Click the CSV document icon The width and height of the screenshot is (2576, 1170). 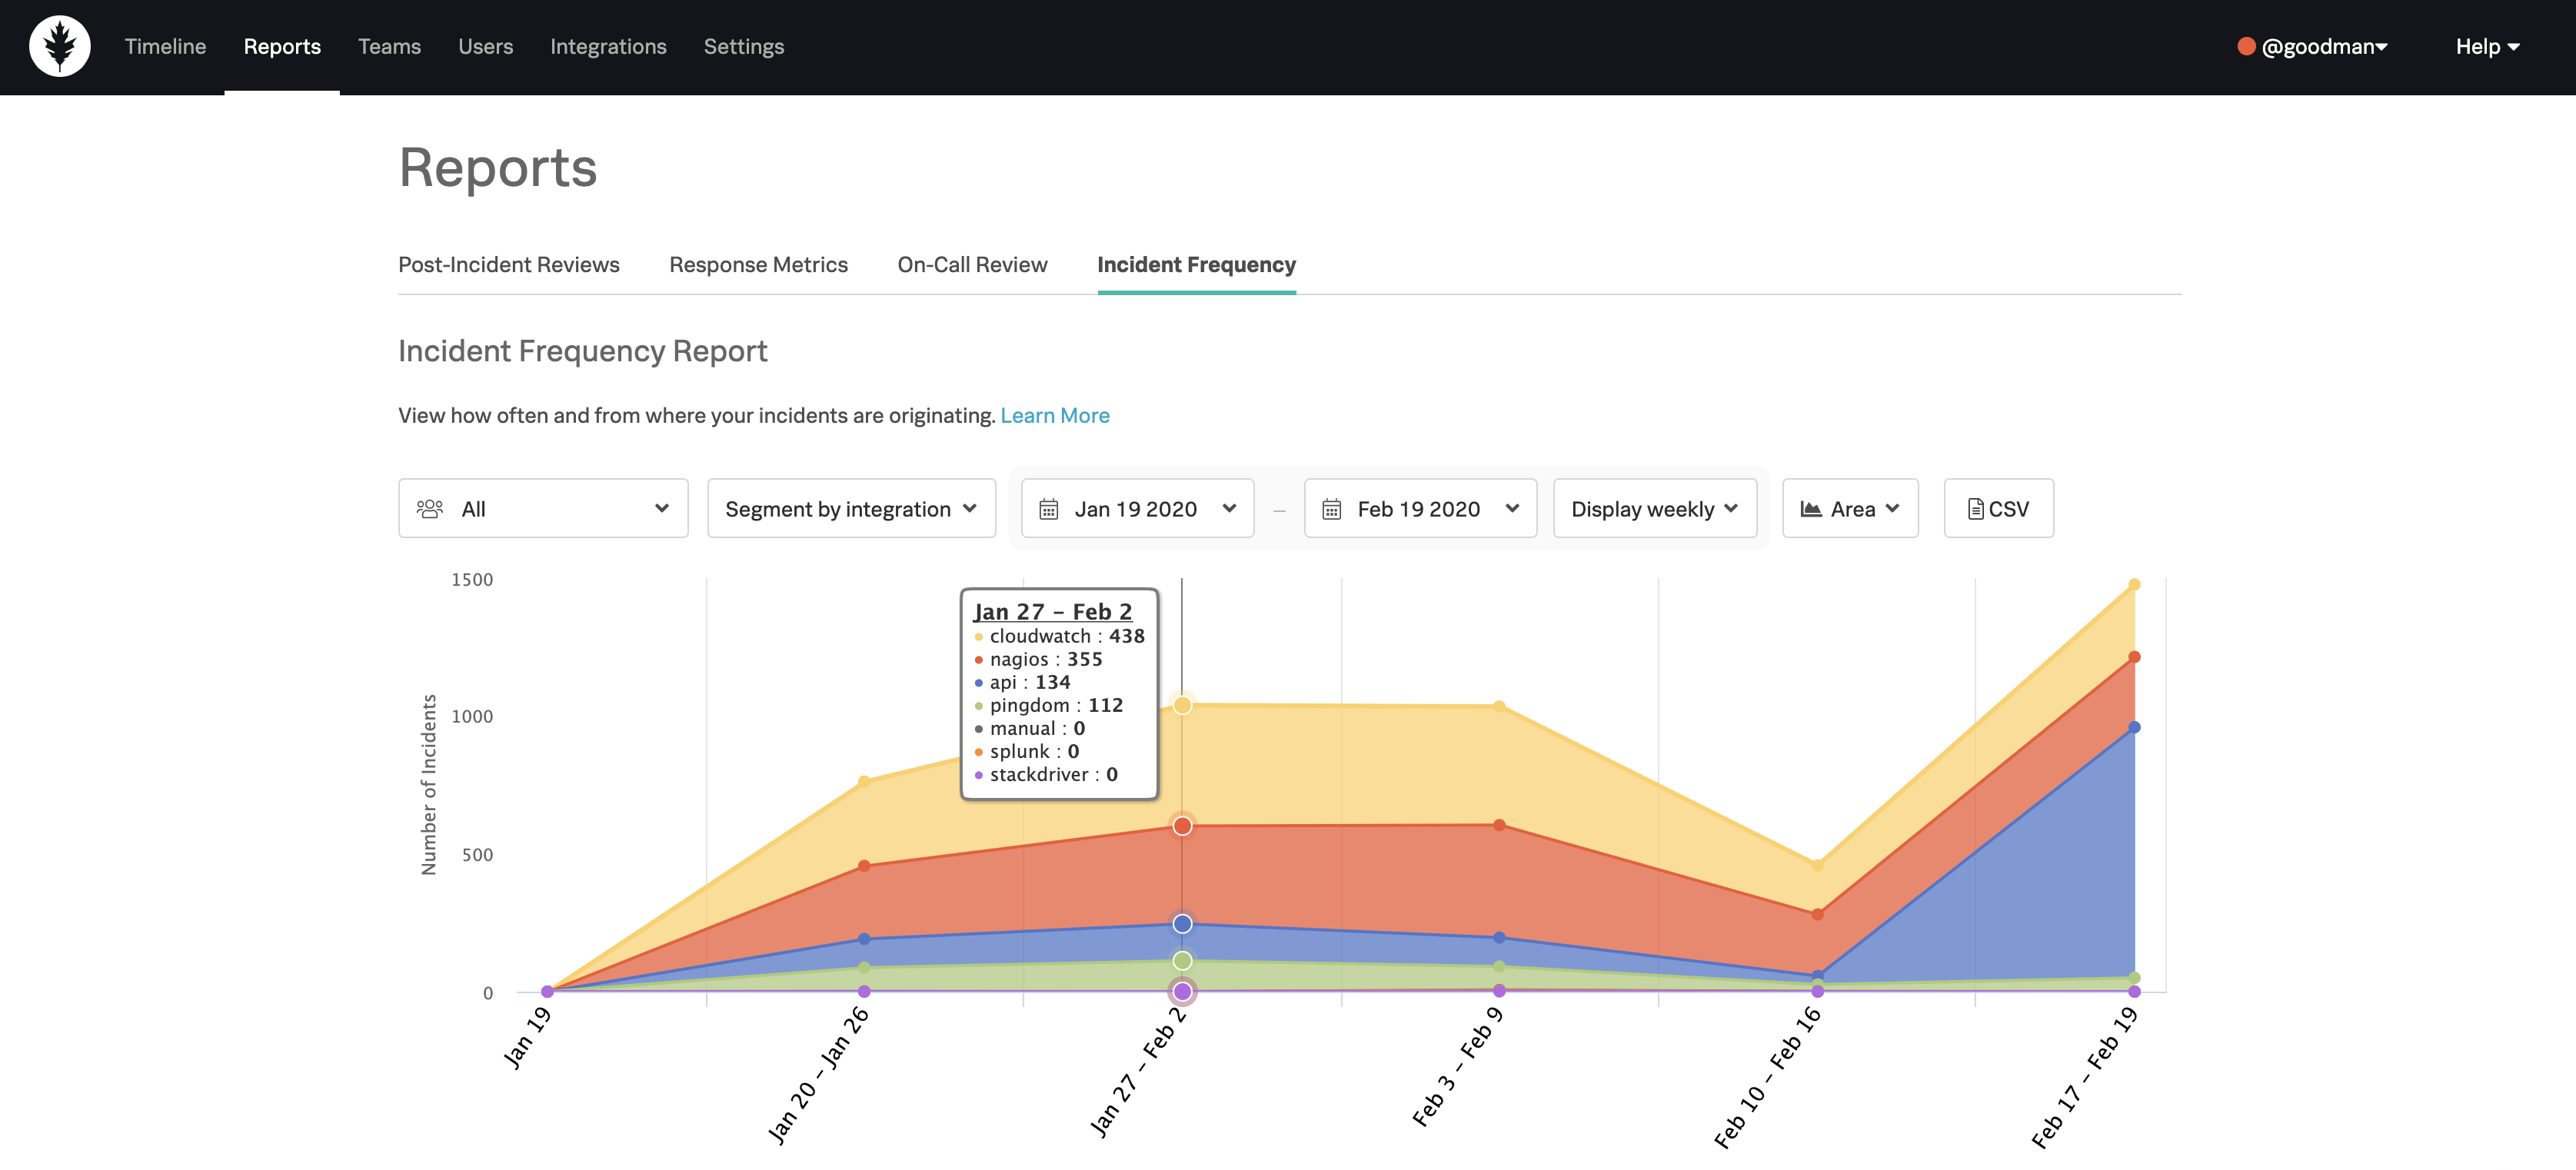coord(1975,509)
